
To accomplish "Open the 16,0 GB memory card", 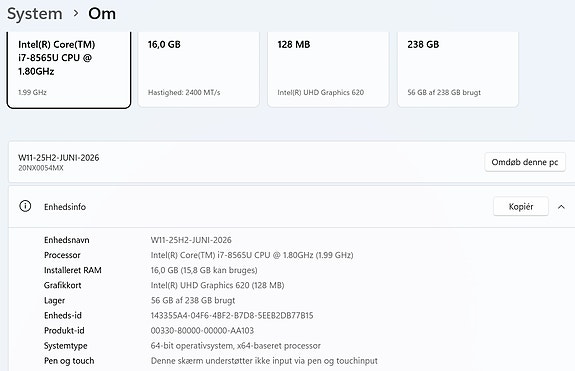I will 198,70.
